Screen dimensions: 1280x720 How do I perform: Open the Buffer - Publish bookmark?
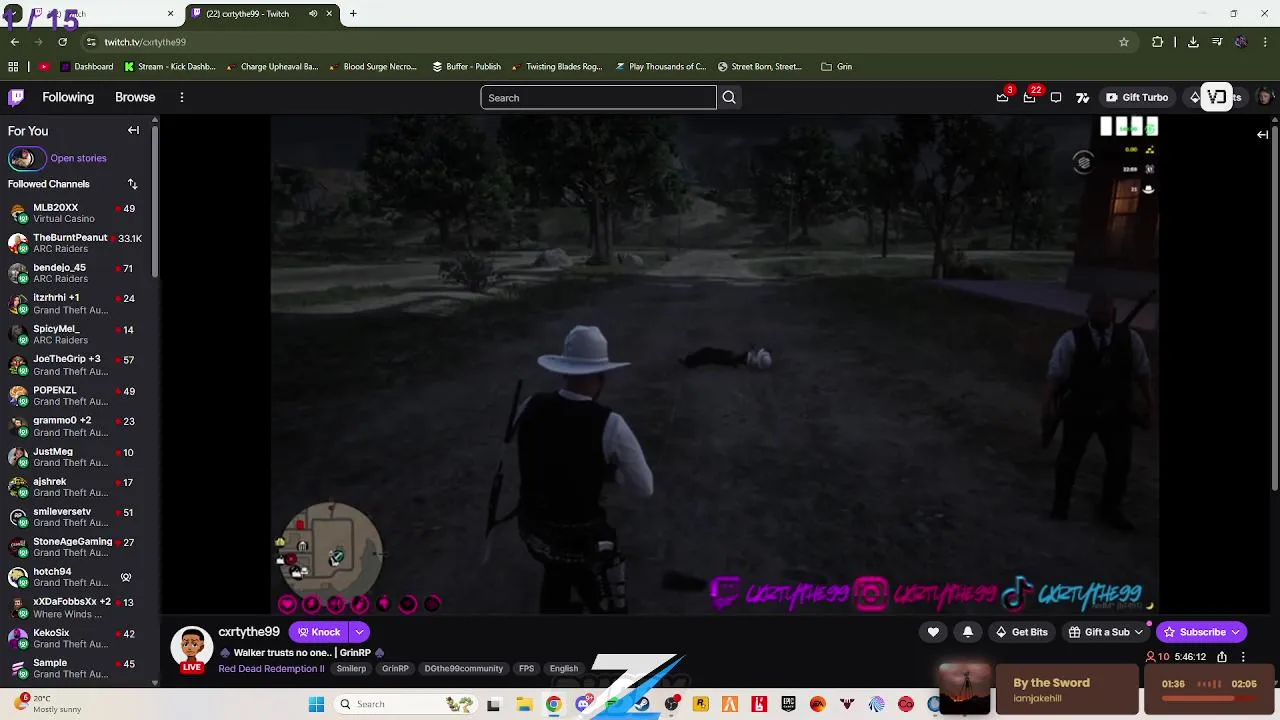(x=467, y=67)
